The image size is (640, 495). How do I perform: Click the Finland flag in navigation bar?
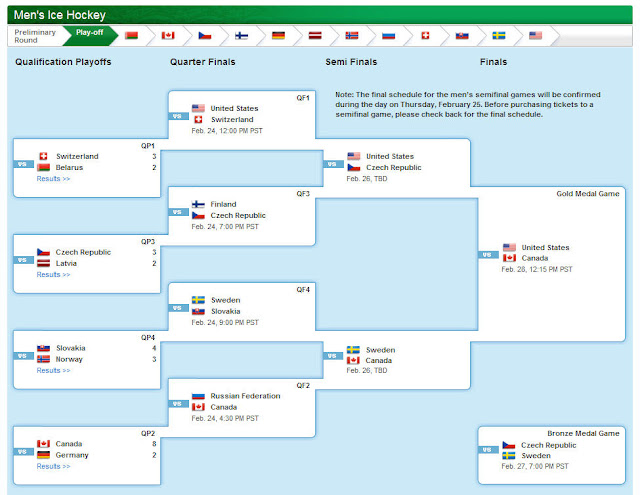pos(241,35)
